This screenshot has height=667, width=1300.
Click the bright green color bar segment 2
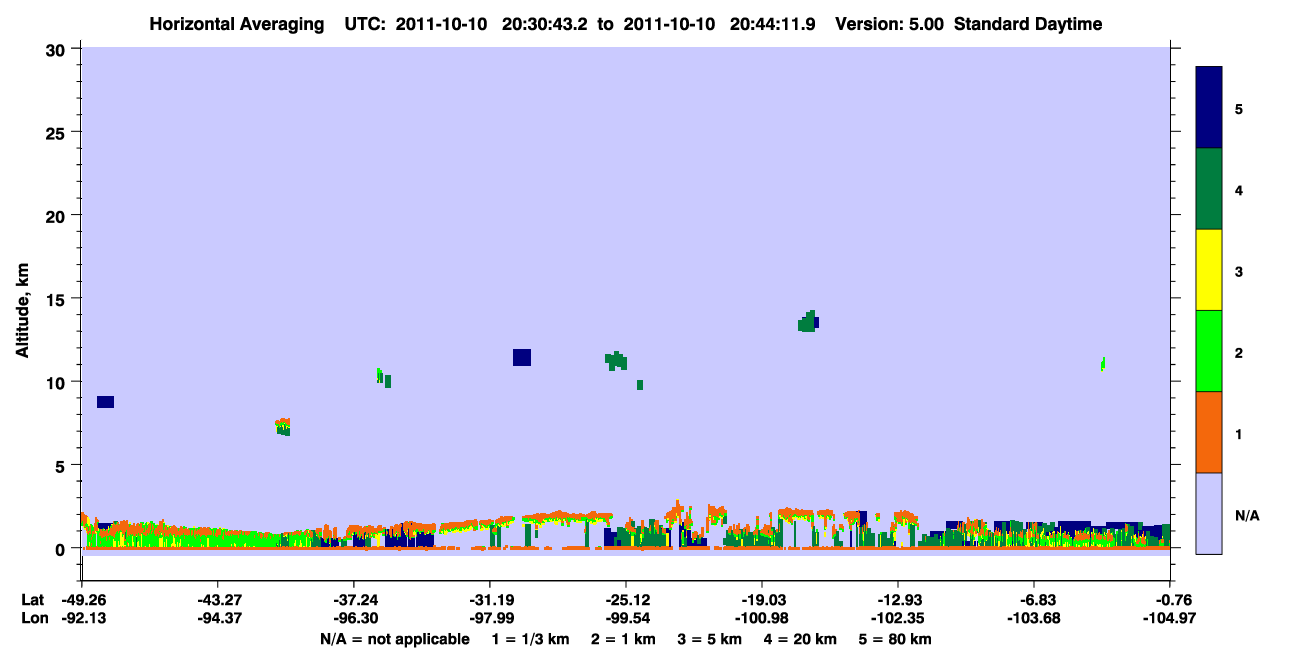1209,351
